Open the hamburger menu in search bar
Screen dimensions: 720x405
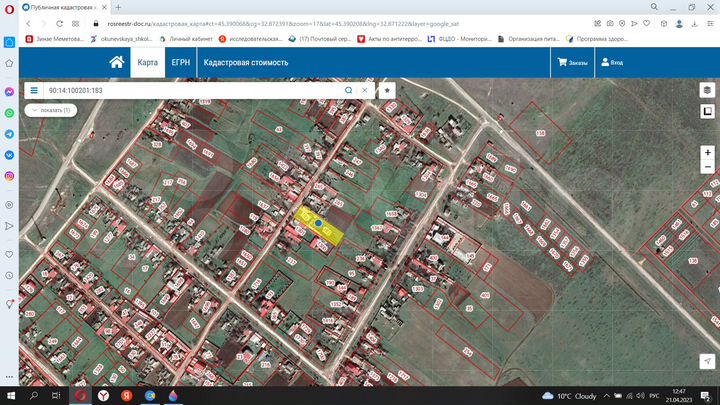click(33, 90)
